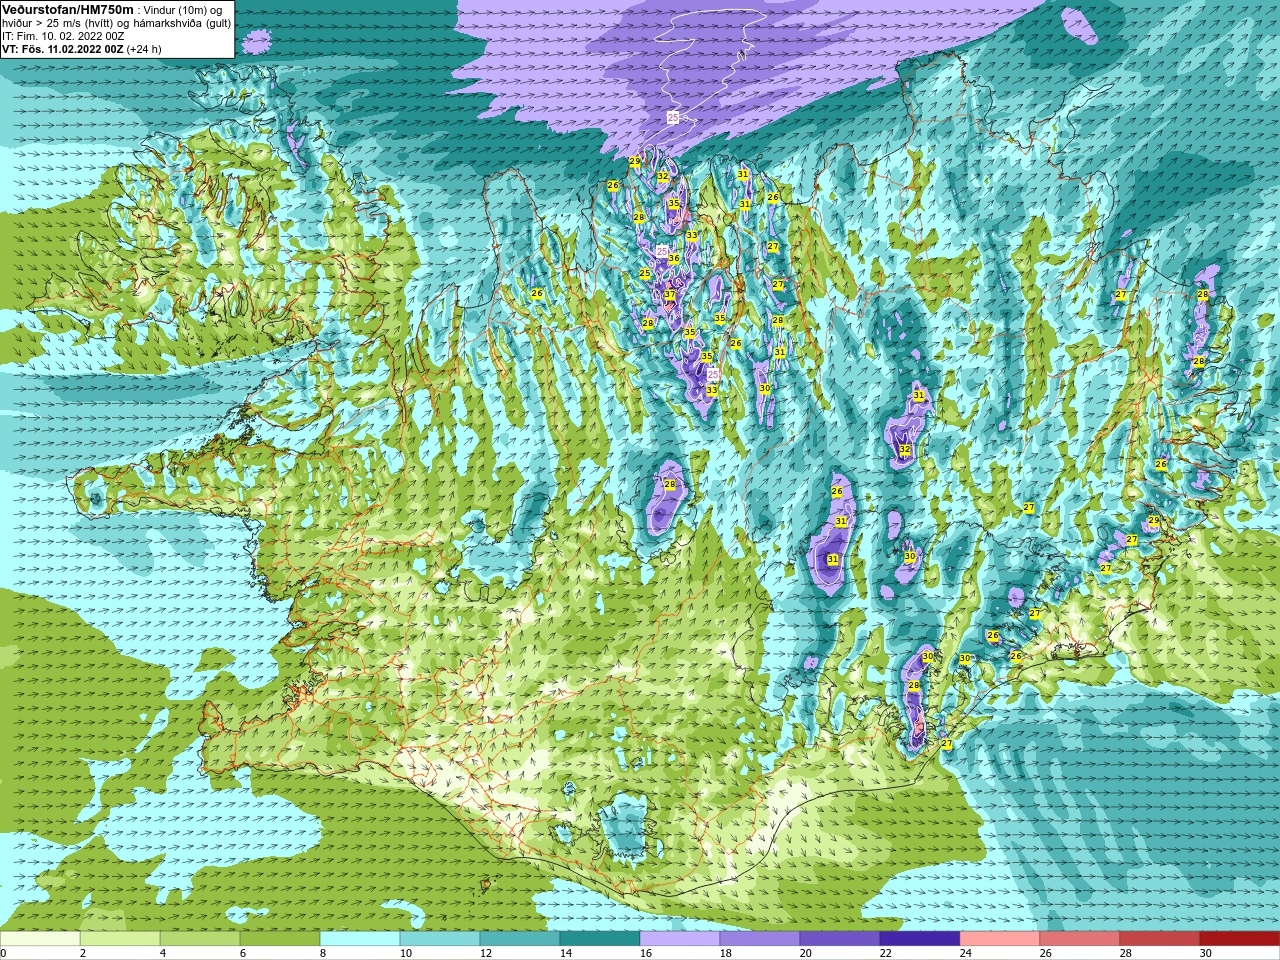
Task: Click the 26–28 m/s salmon legend swatch
Action: point(1080,939)
